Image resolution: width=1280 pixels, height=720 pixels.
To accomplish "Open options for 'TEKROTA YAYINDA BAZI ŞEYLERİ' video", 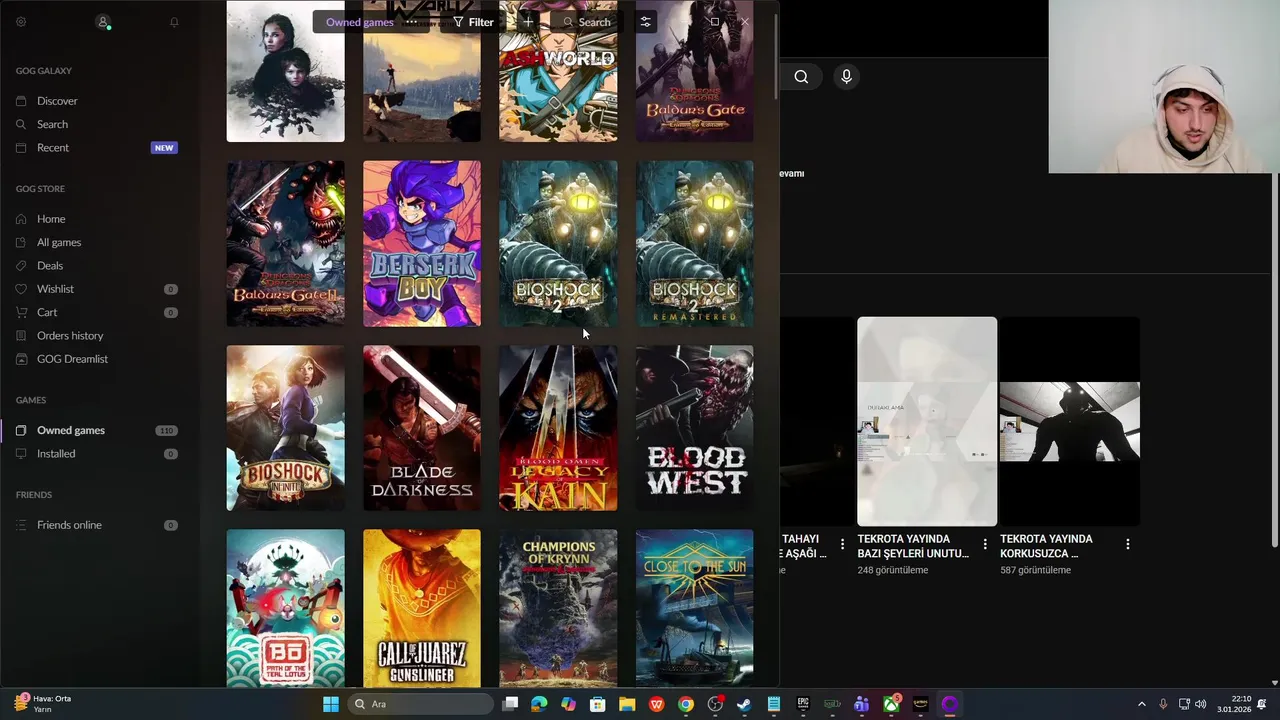I will [985, 544].
